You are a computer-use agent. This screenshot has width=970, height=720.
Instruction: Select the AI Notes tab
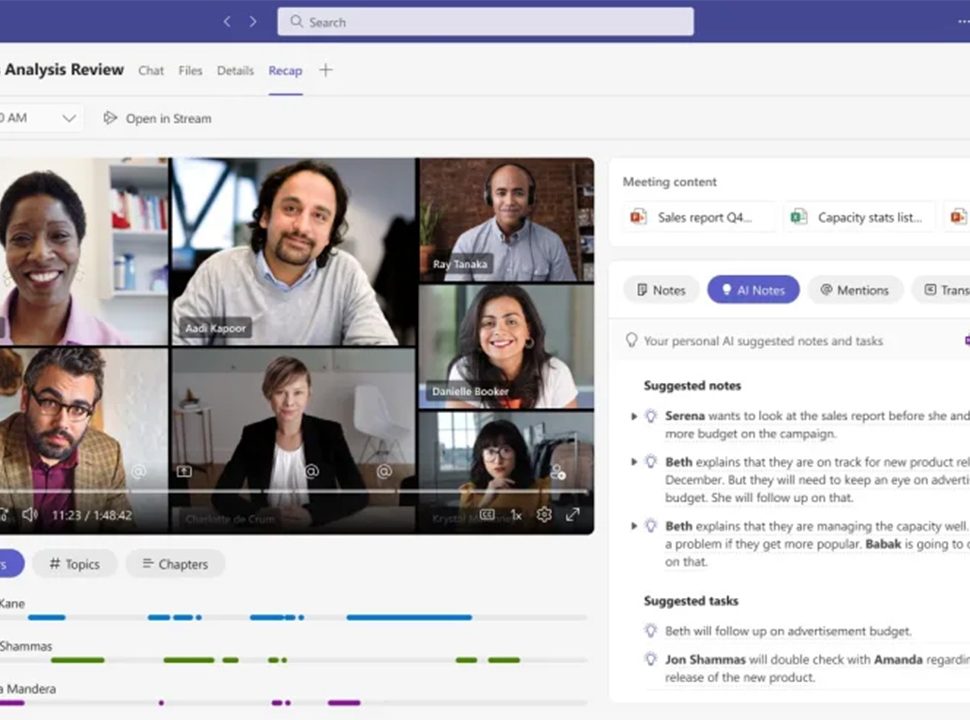click(x=753, y=290)
